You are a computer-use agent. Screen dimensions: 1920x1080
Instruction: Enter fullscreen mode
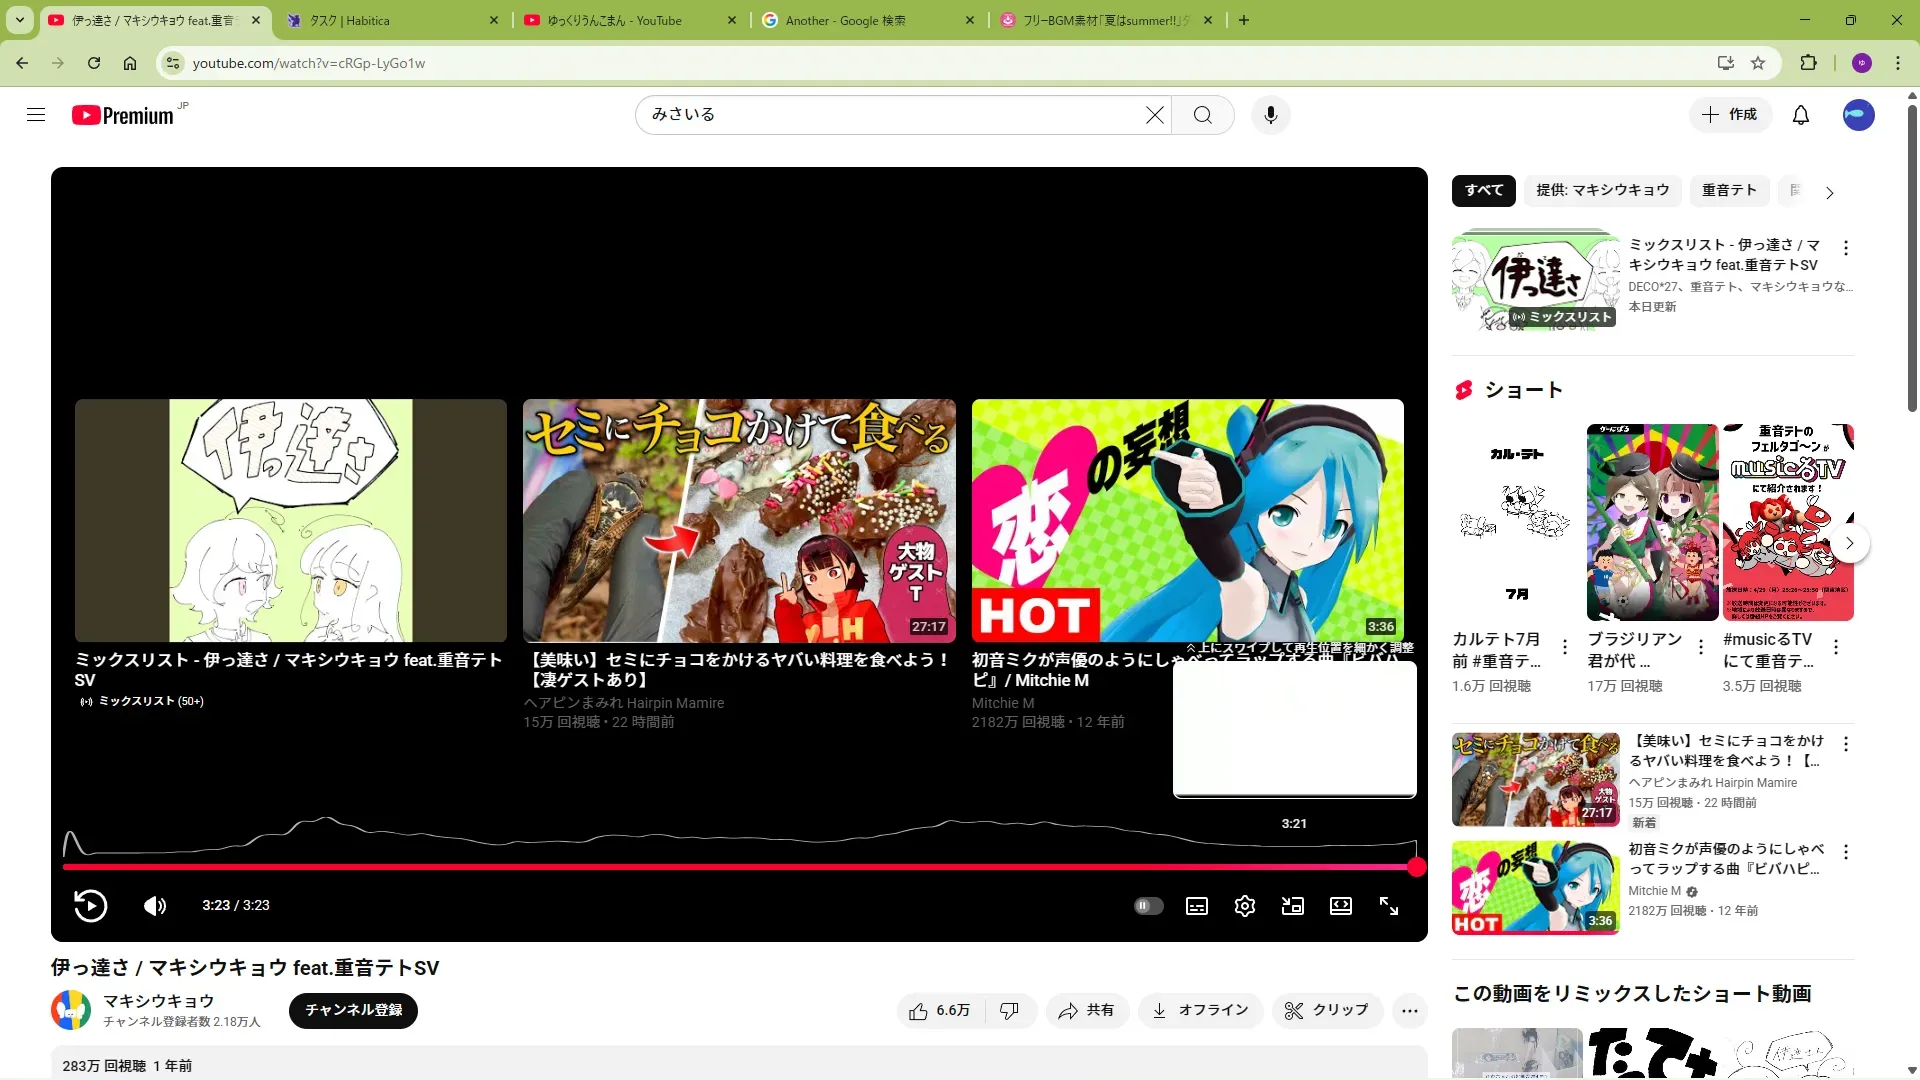[x=1389, y=906]
